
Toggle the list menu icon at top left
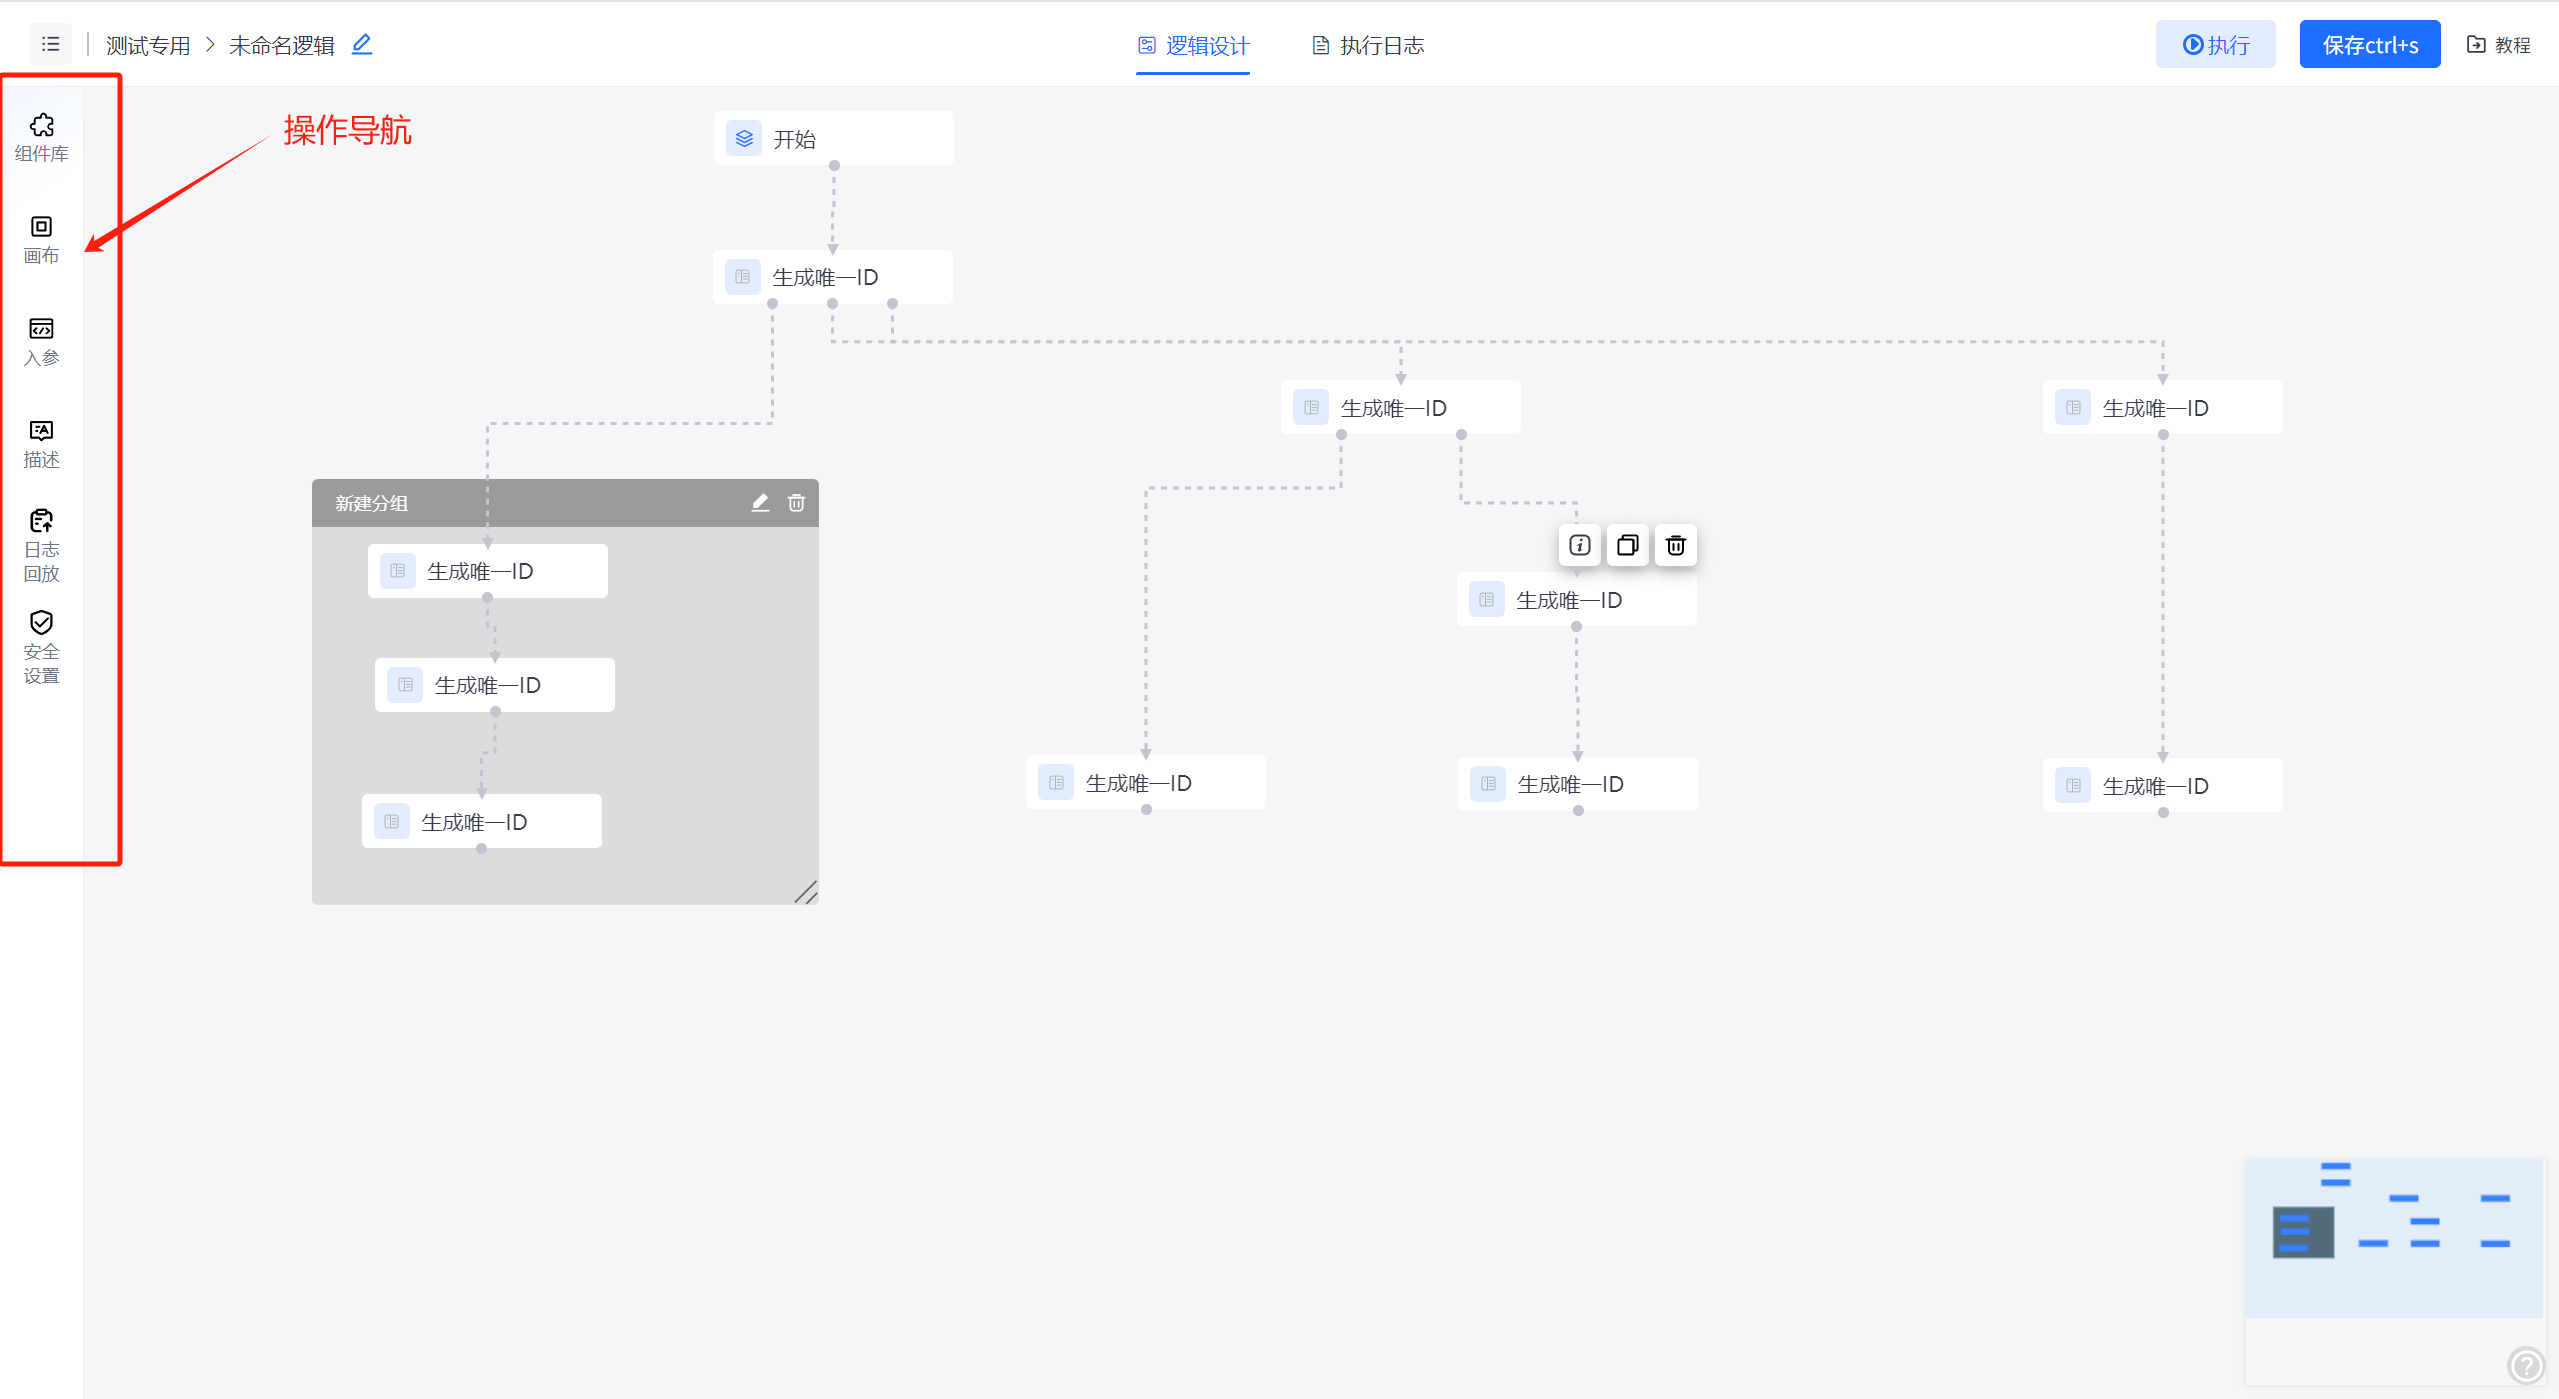click(50, 44)
